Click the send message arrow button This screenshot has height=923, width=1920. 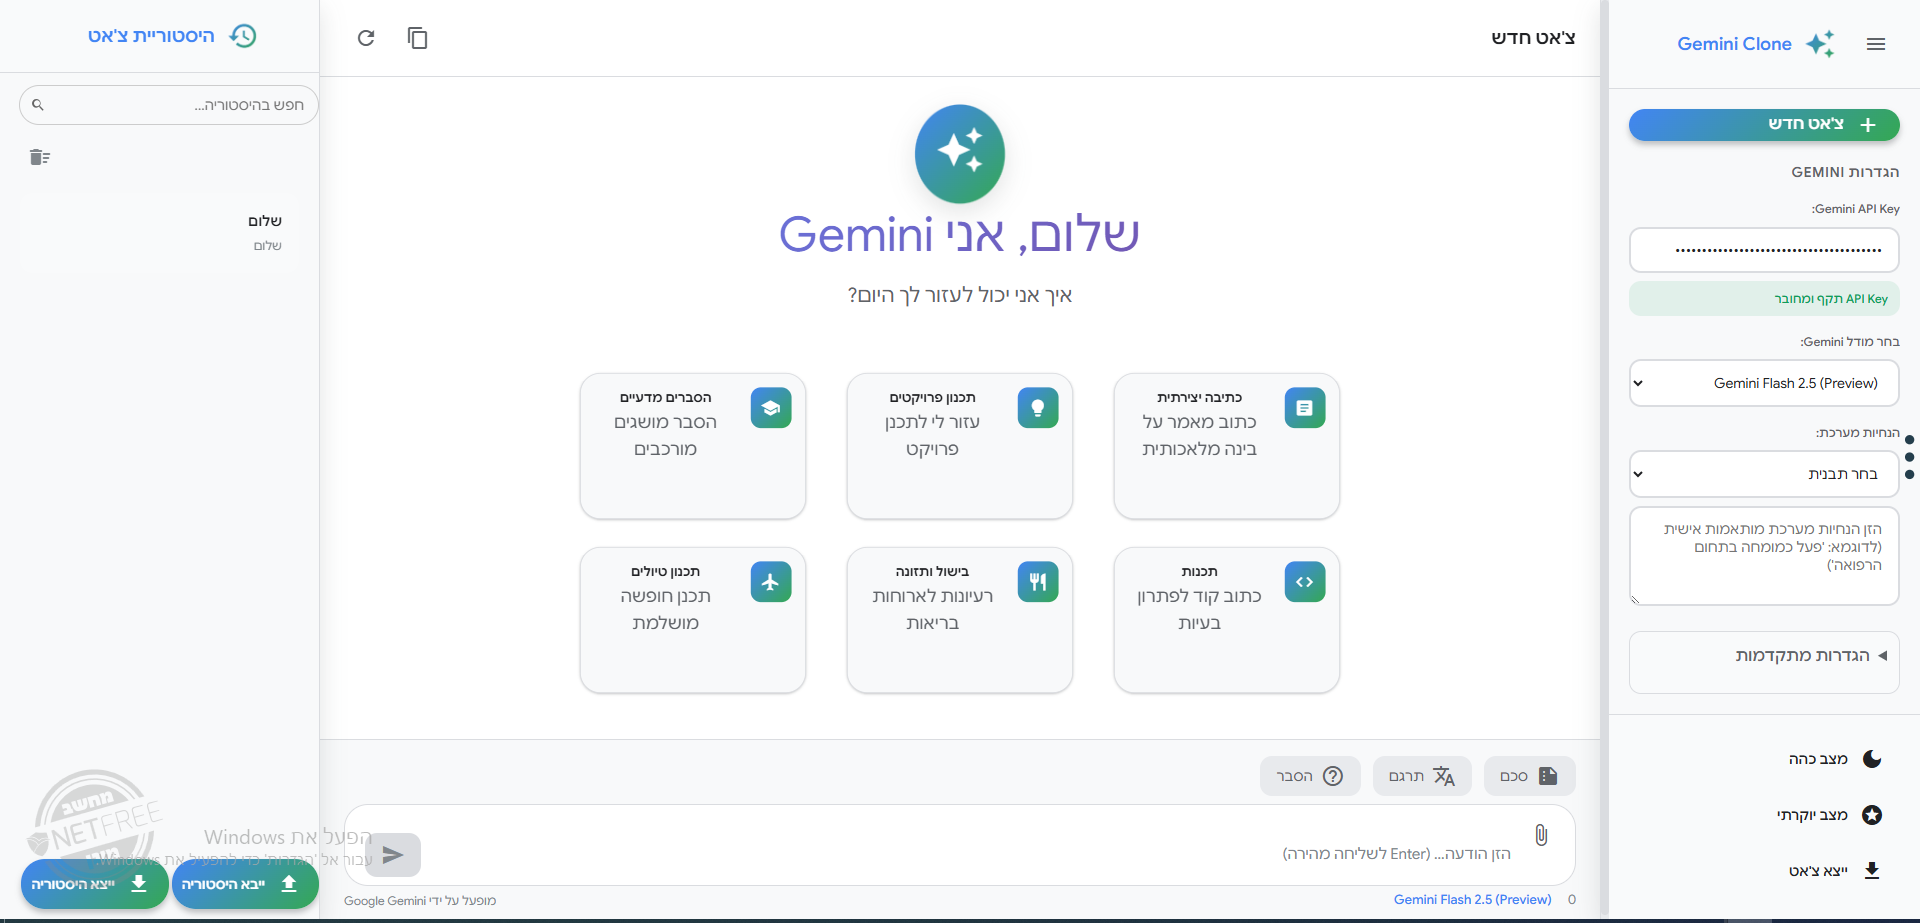tap(393, 855)
